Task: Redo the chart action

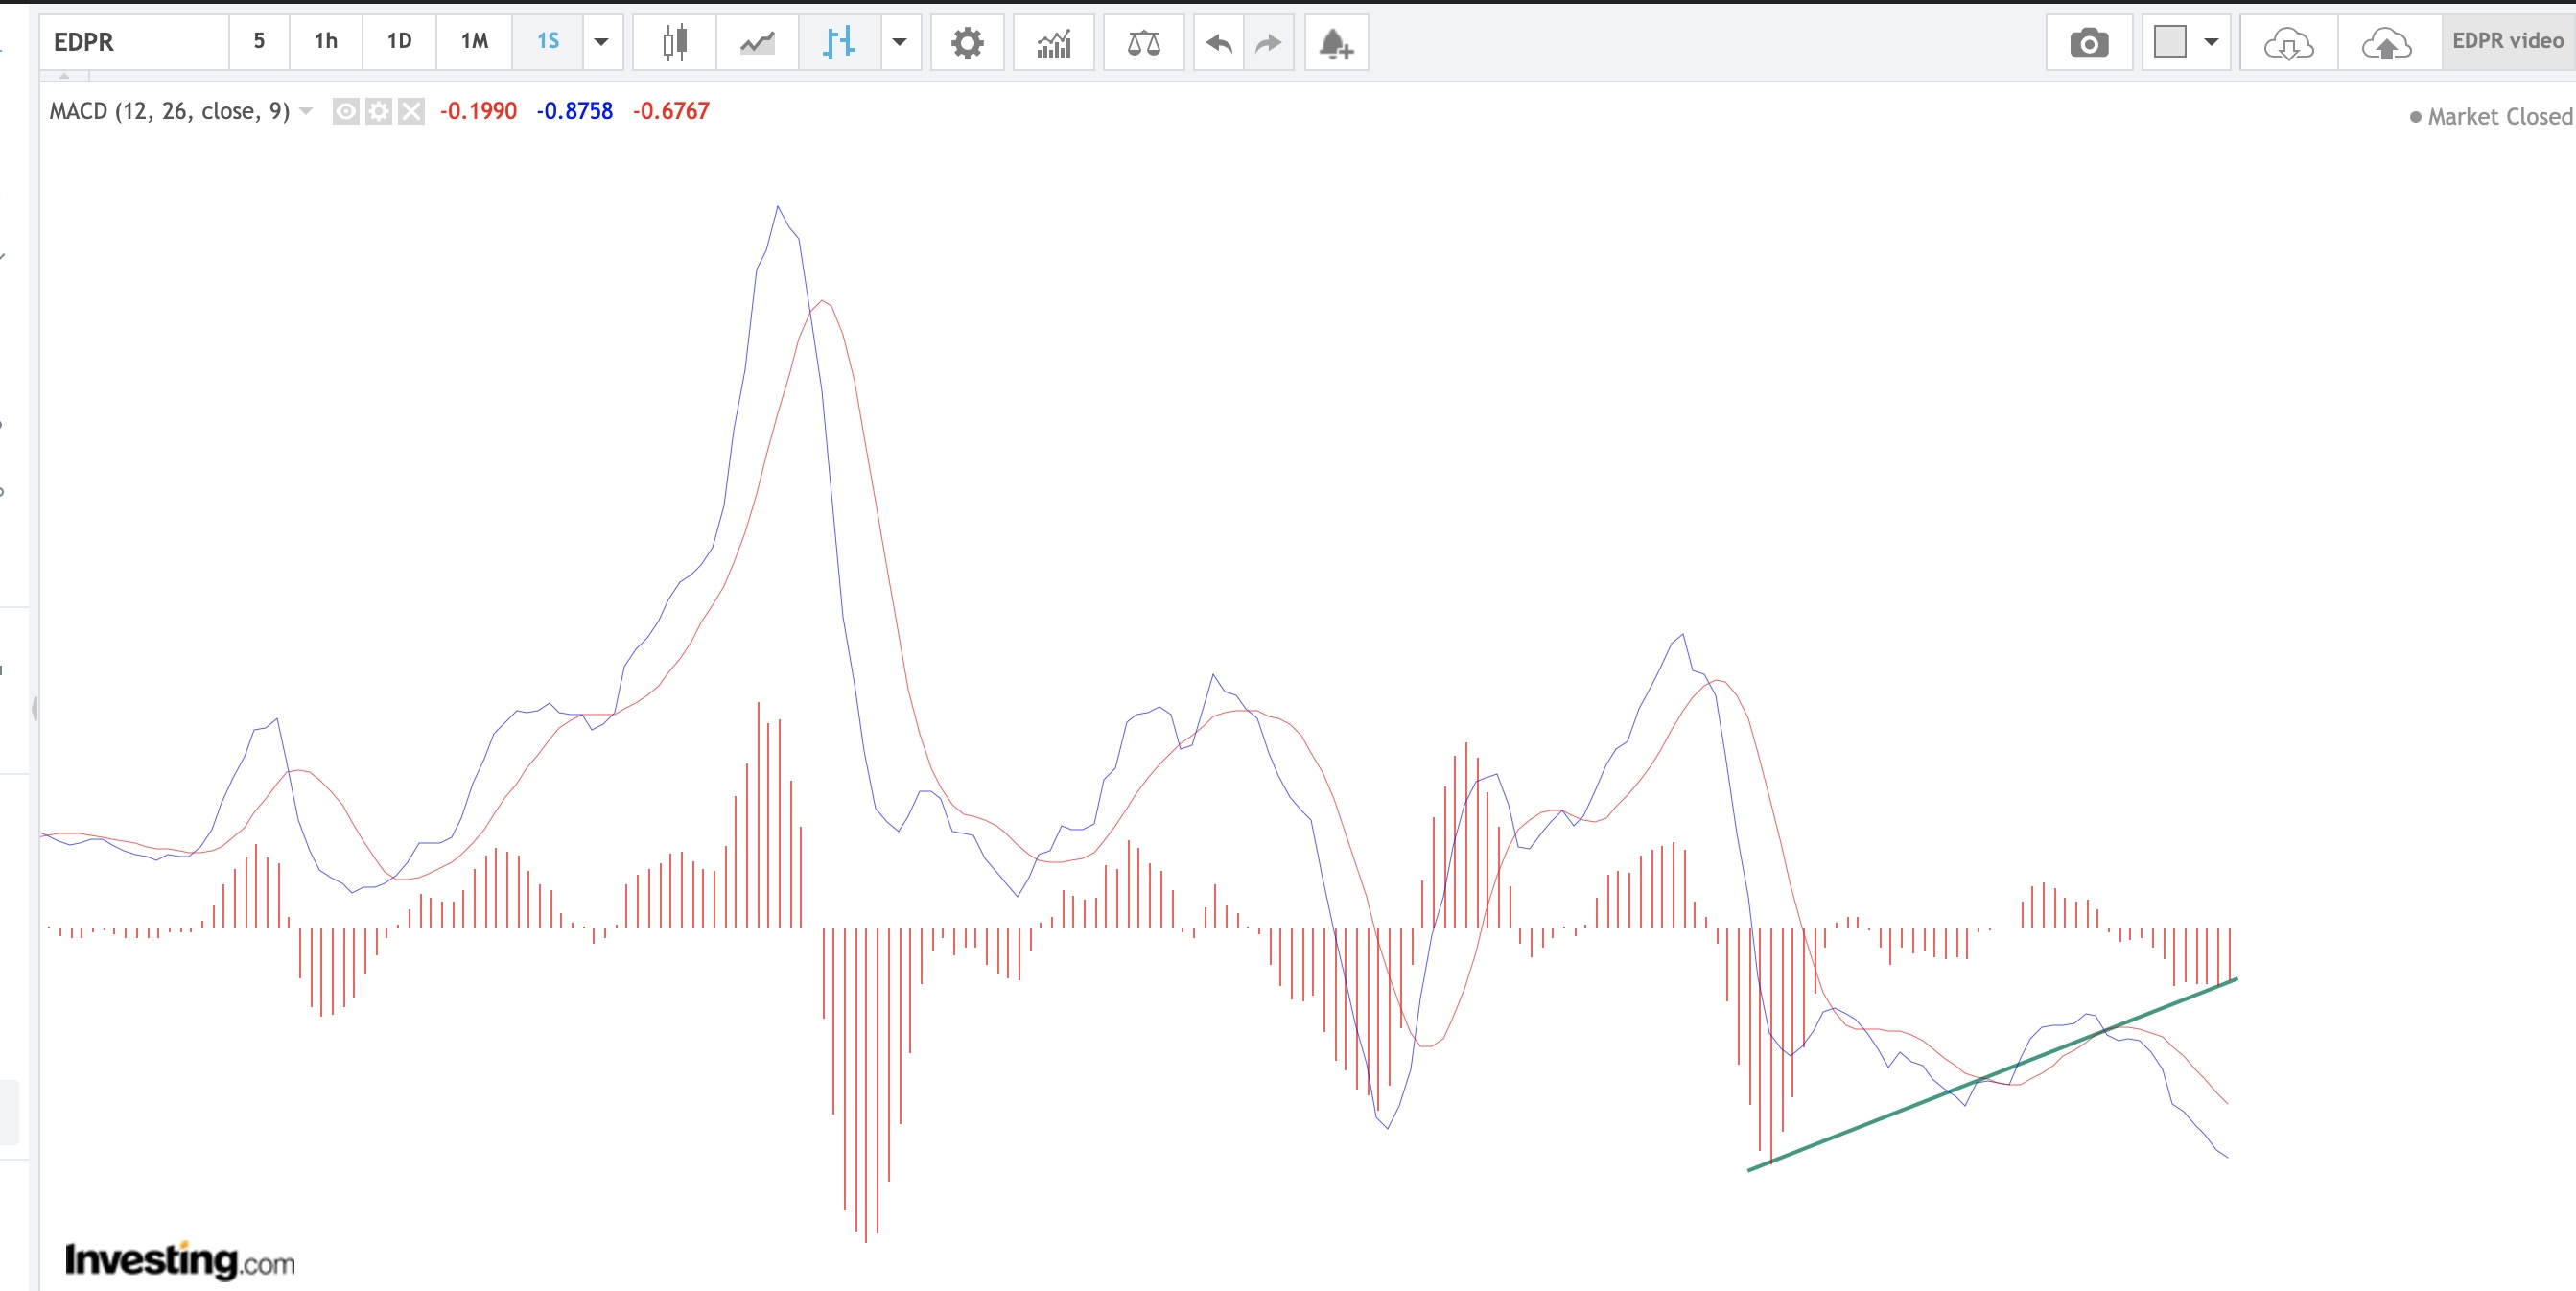Action: click(x=1268, y=42)
